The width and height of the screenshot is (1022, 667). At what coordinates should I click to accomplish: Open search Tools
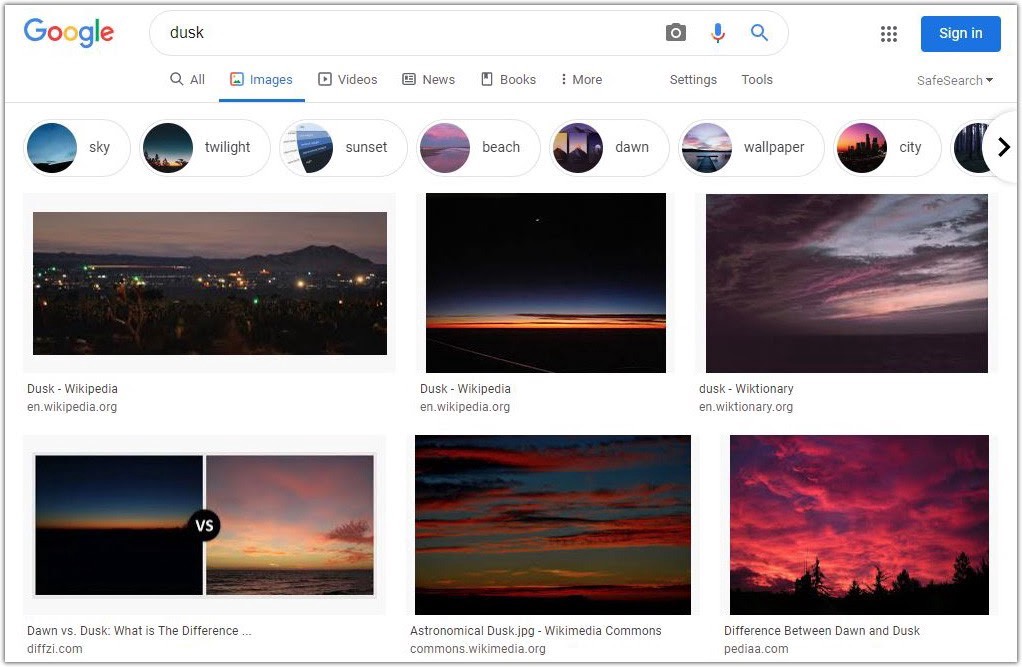tap(757, 80)
